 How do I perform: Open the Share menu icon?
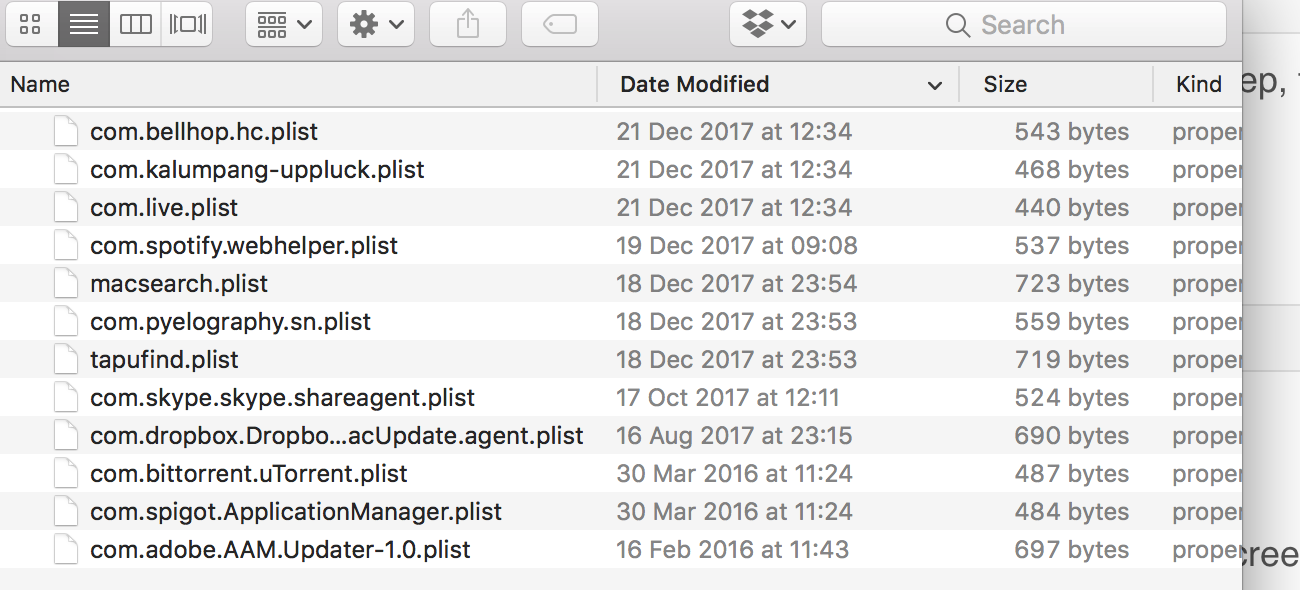(x=467, y=24)
